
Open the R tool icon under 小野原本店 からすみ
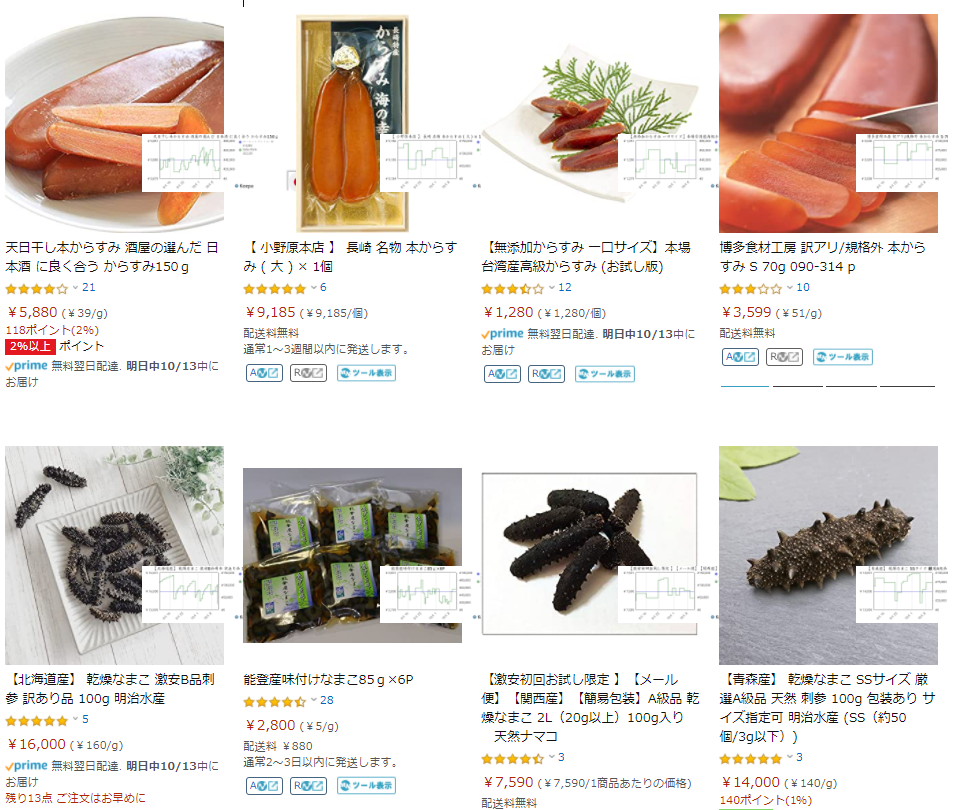click(308, 373)
